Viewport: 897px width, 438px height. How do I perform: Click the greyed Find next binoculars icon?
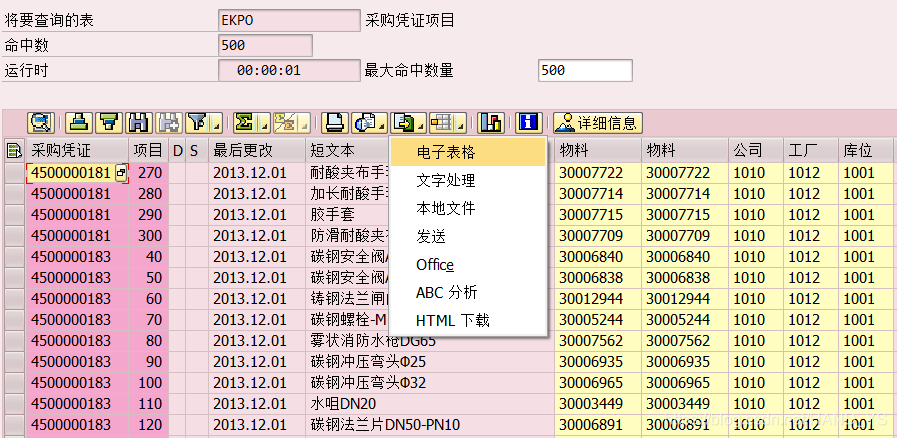(x=168, y=122)
